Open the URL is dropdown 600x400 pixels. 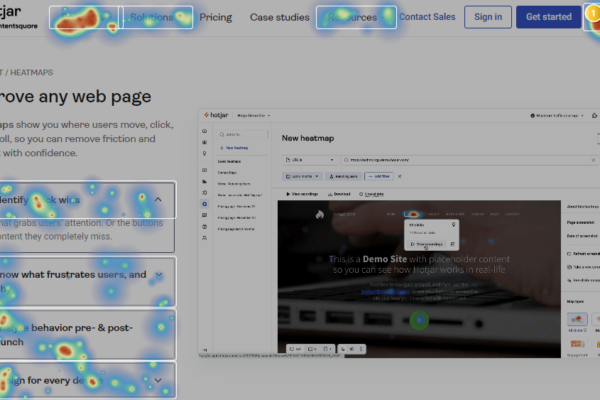[x=310, y=160]
